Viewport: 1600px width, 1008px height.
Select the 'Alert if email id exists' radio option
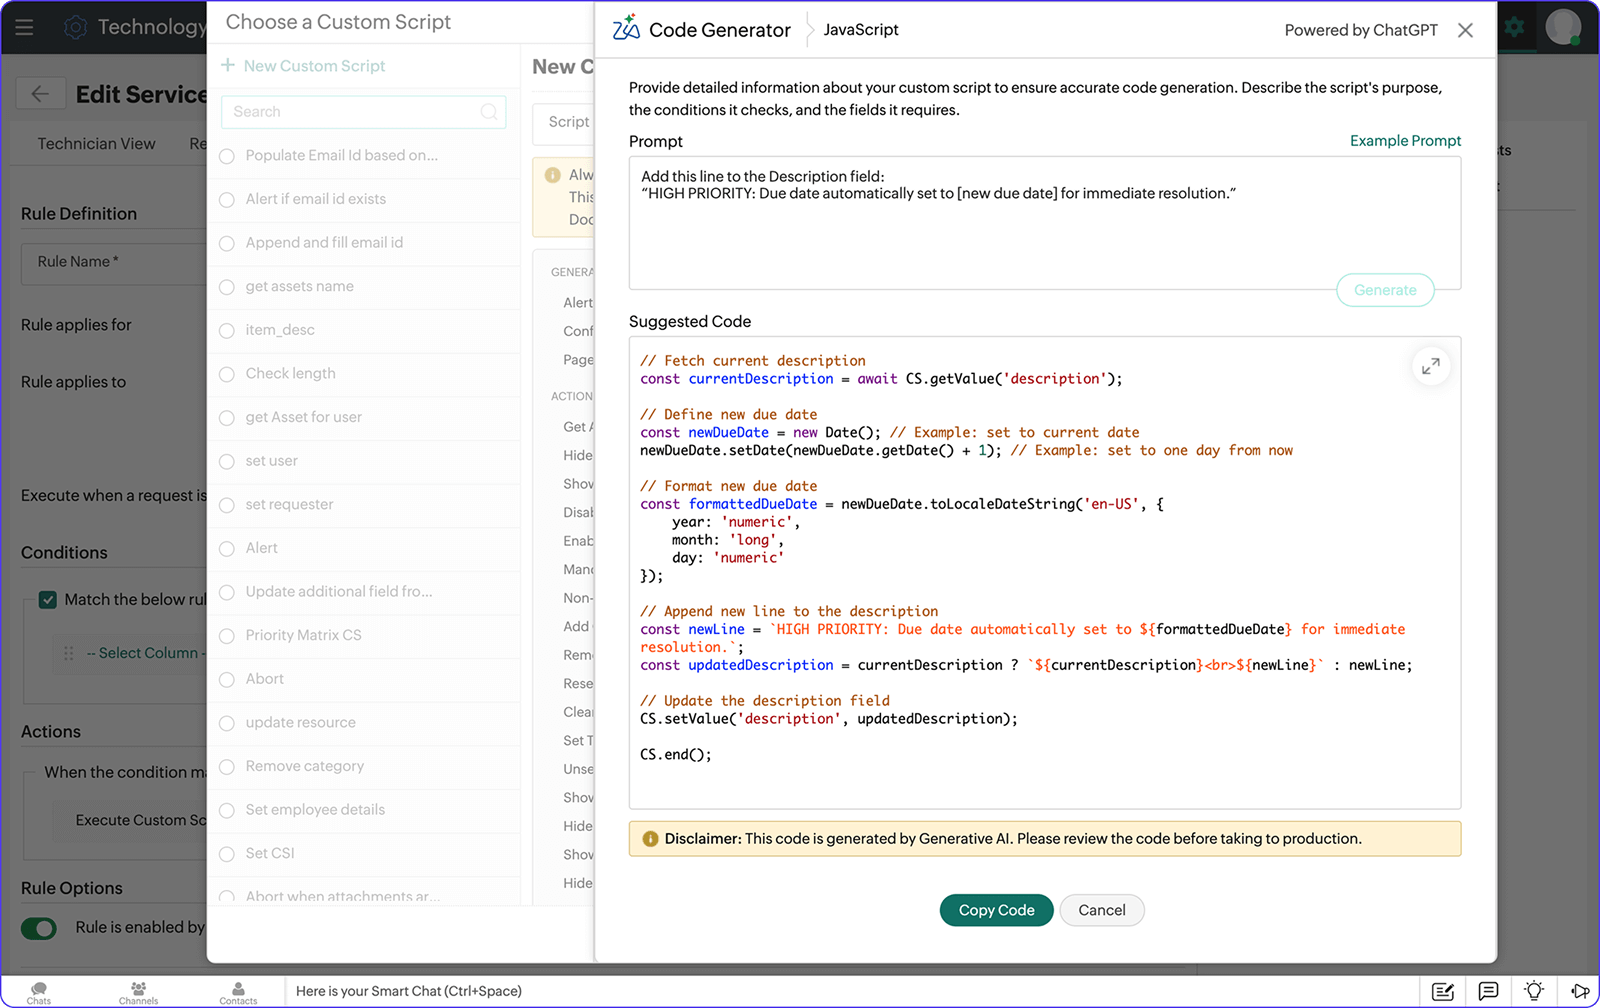click(x=226, y=199)
